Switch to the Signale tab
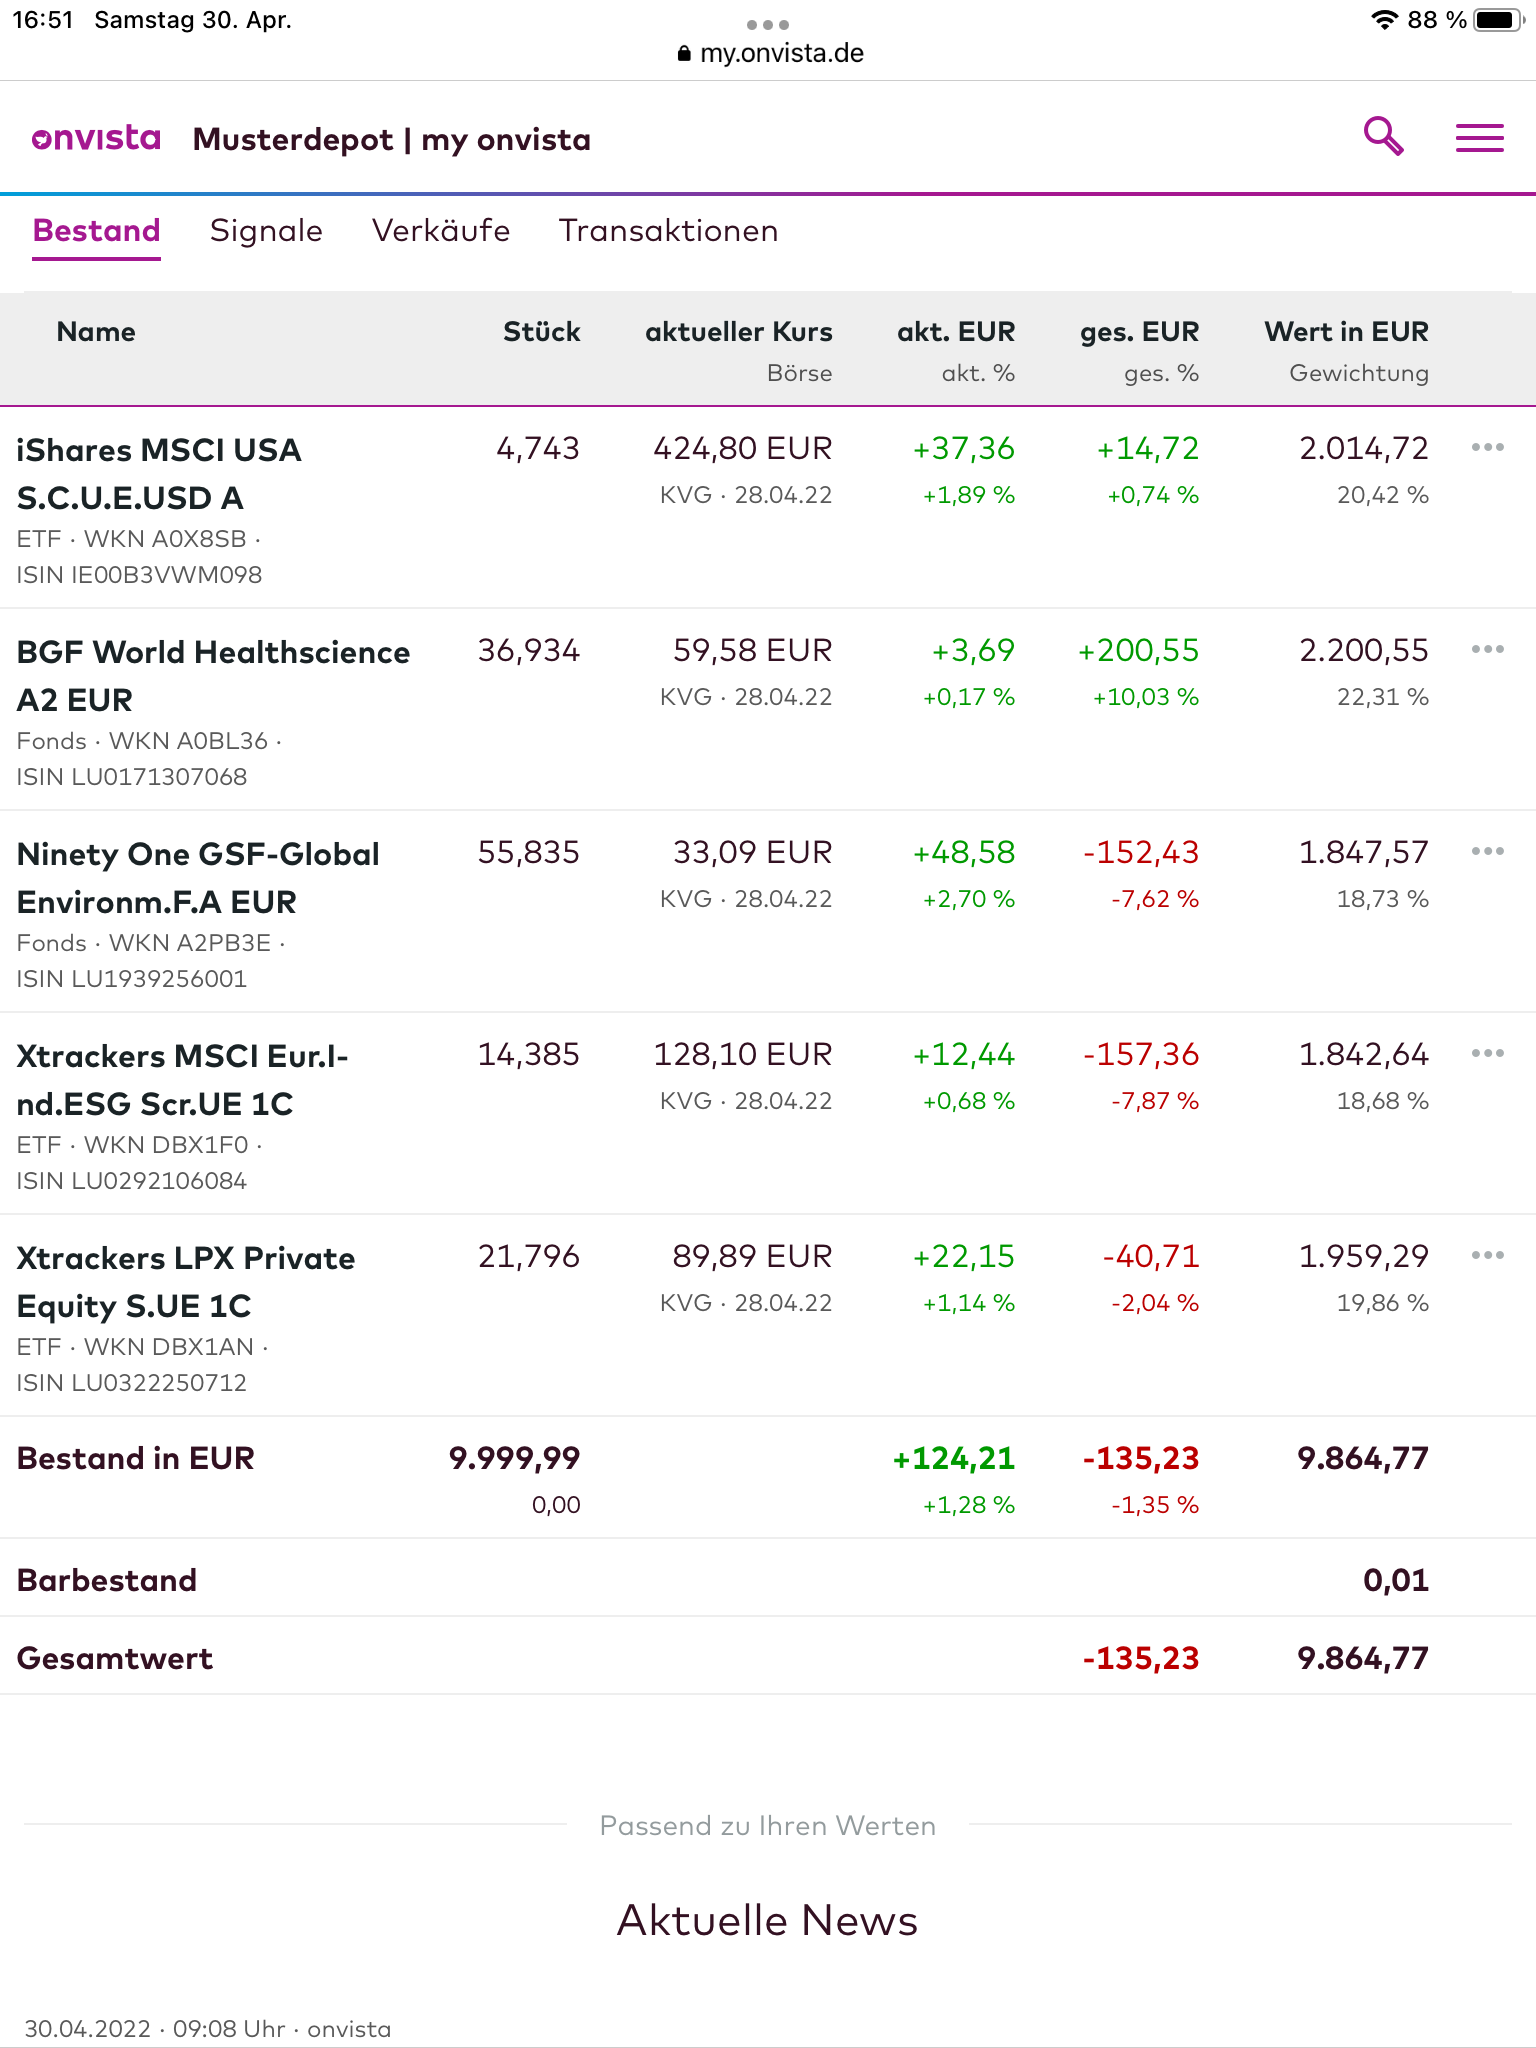1536x2048 pixels. coord(266,231)
